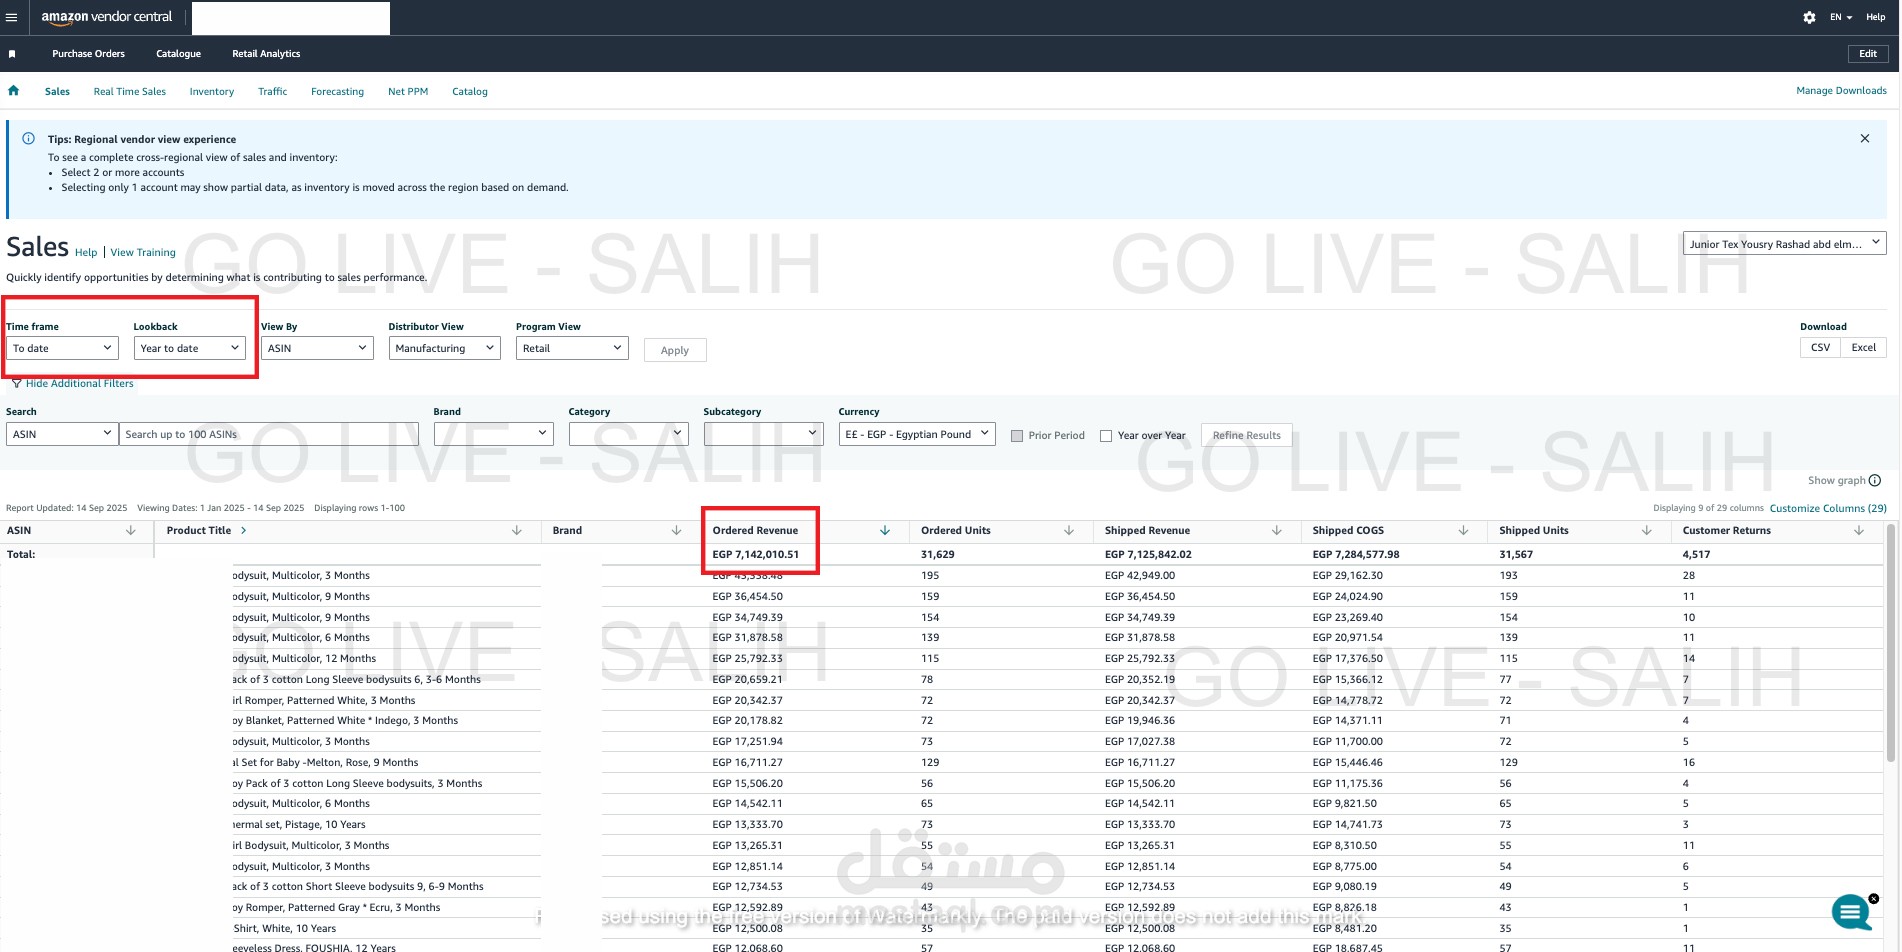Sort by the Brand column arrow
Image resolution: width=1902 pixels, height=952 pixels.
click(676, 531)
